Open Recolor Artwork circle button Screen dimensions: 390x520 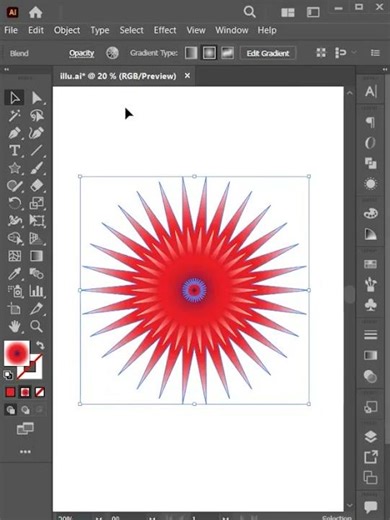112,53
